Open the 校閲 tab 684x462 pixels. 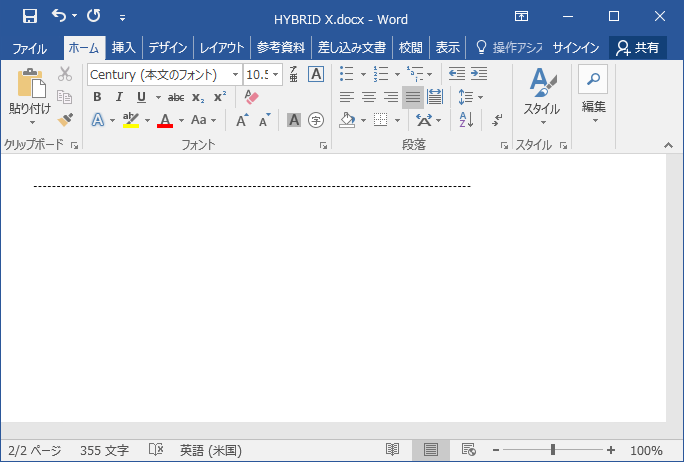[x=410, y=48]
